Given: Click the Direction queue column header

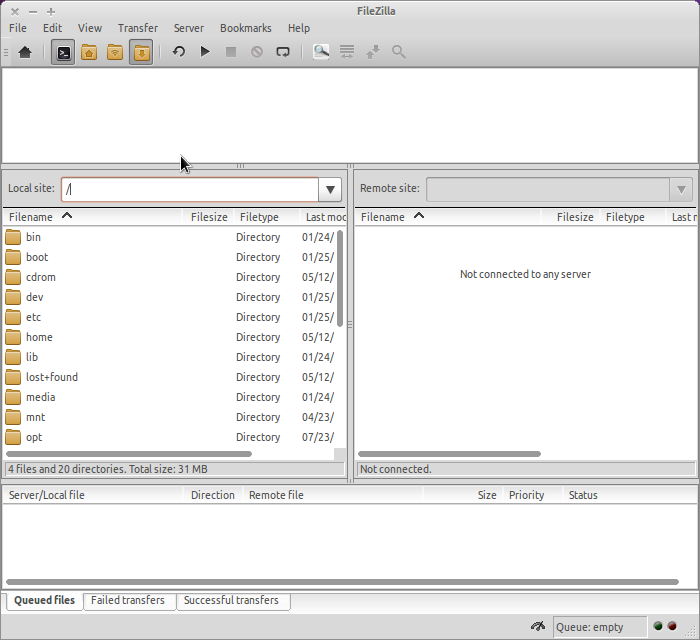Looking at the screenshot, I should click(212, 495).
